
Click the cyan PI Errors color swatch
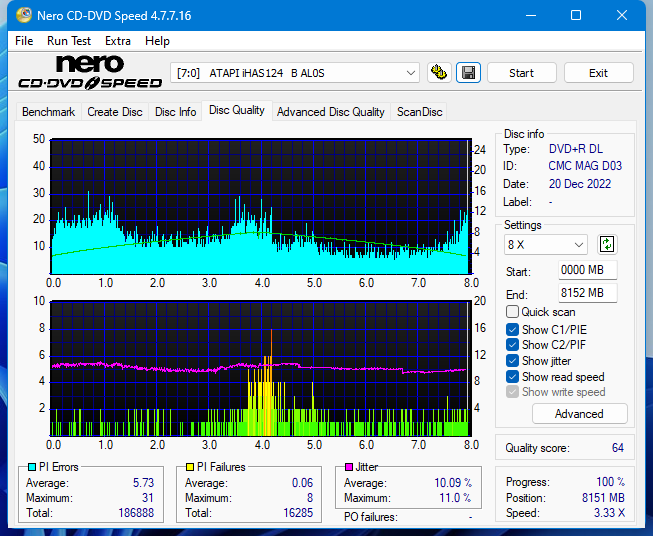tap(32, 467)
